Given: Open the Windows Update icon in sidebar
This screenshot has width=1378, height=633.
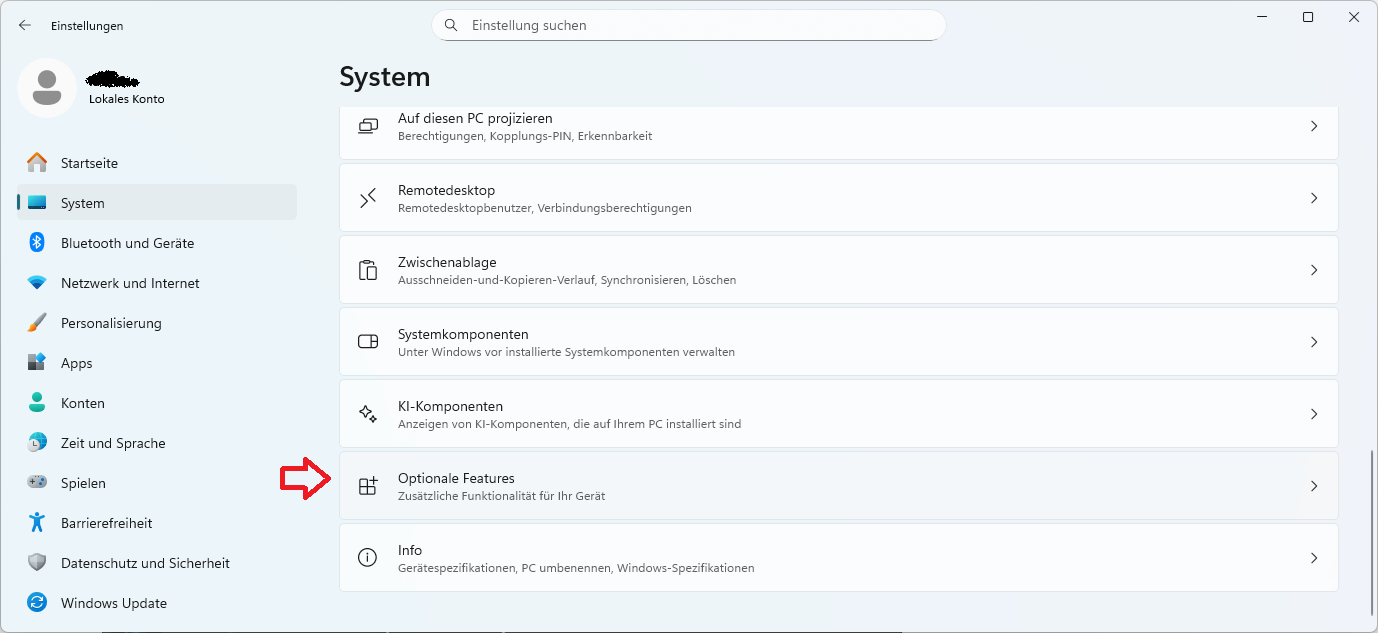Looking at the screenshot, I should 37,602.
